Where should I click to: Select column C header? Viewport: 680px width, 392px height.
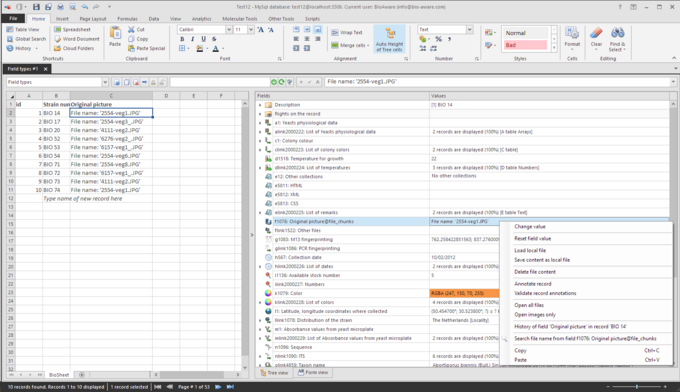[111, 96]
